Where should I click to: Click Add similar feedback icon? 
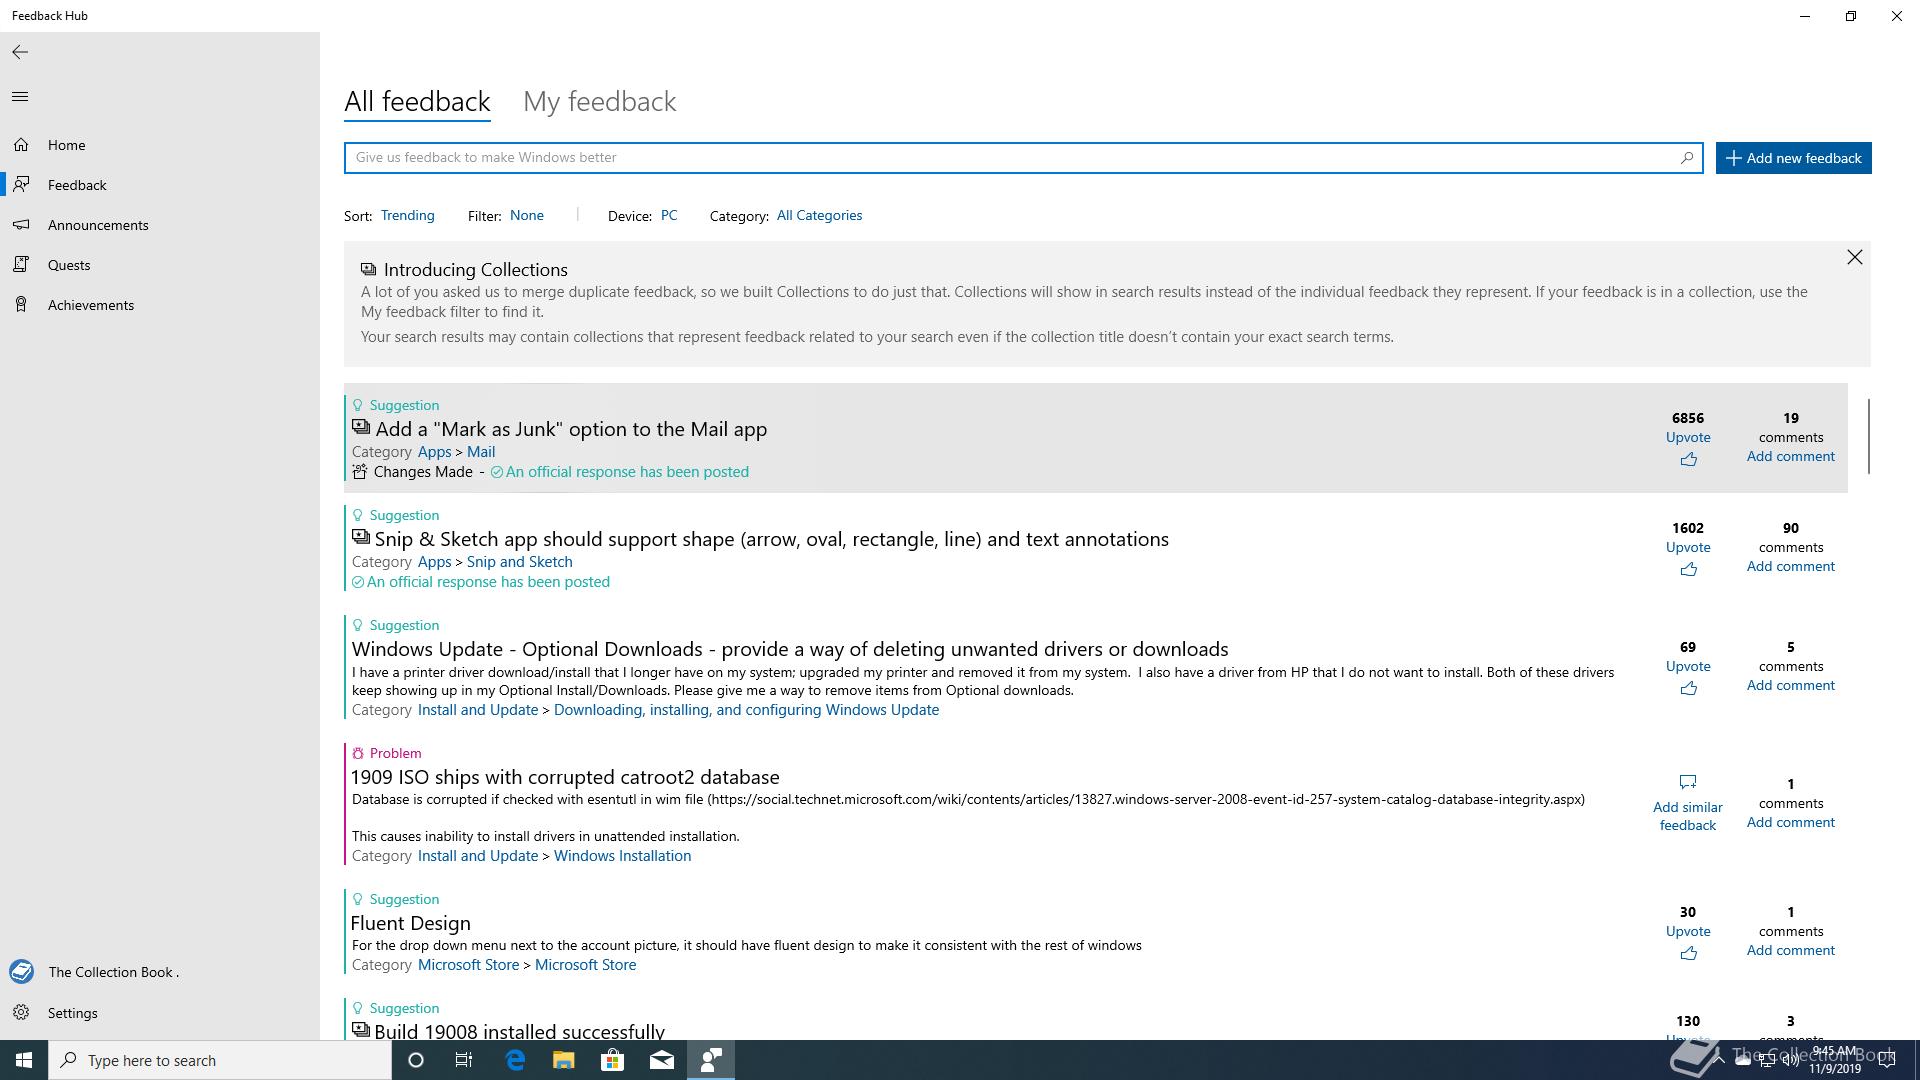click(x=1688, y=782)
